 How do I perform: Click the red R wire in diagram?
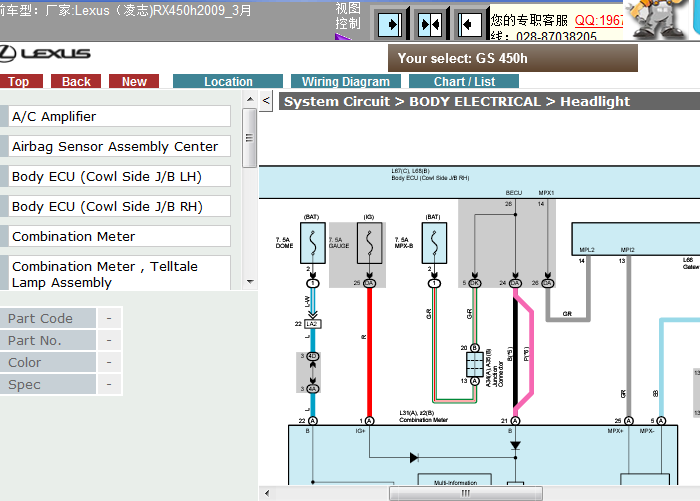click(369, 353)
